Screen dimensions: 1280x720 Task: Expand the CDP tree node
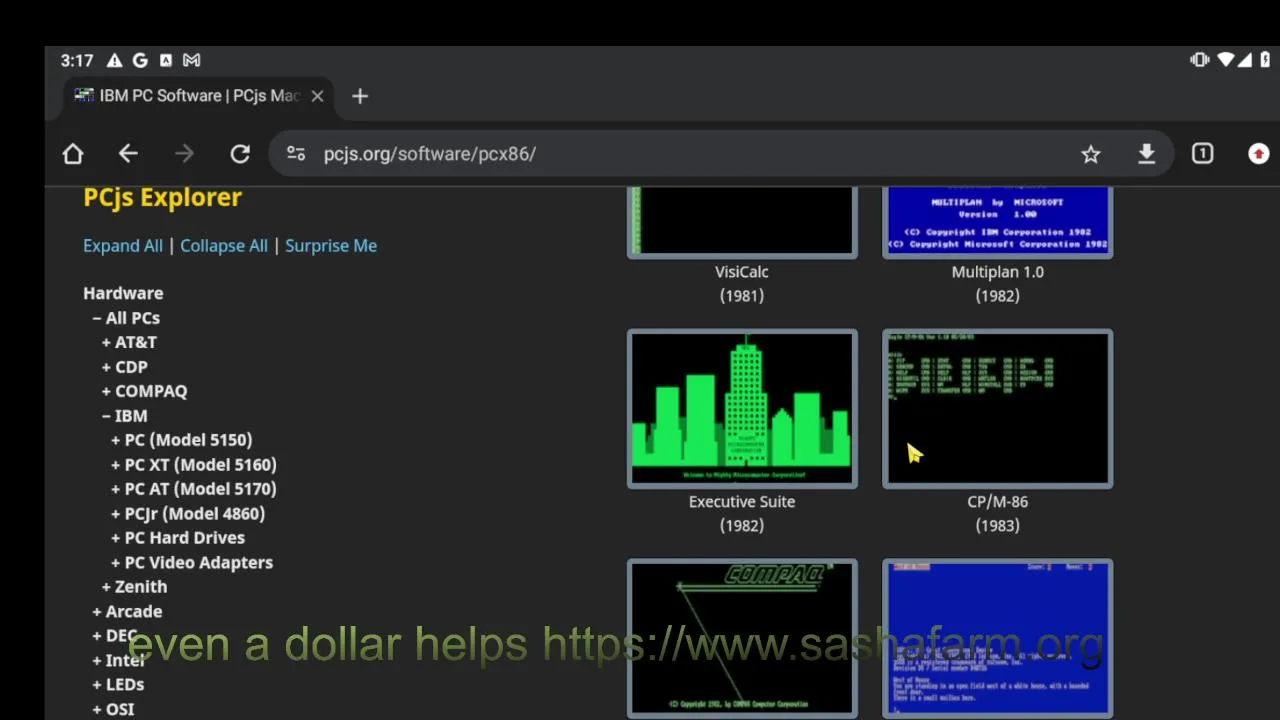pyautogui.click(x=124, y=367)
